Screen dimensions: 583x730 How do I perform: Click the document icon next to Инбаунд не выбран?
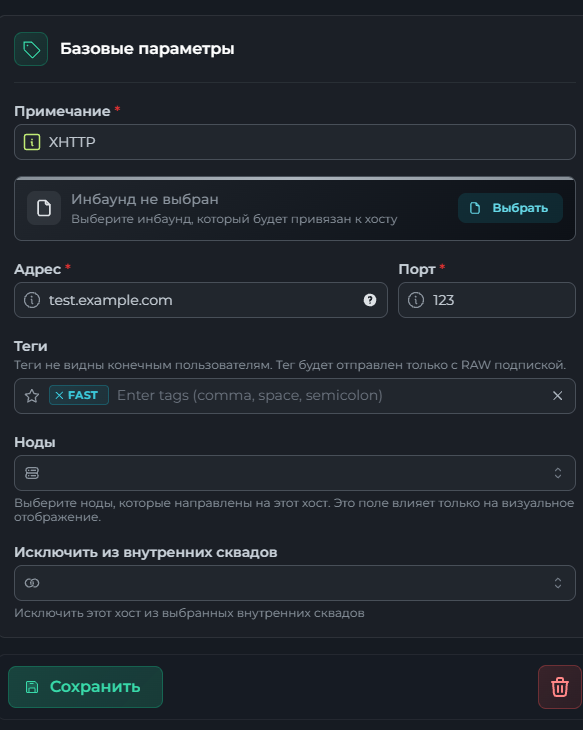pos(44,208)
